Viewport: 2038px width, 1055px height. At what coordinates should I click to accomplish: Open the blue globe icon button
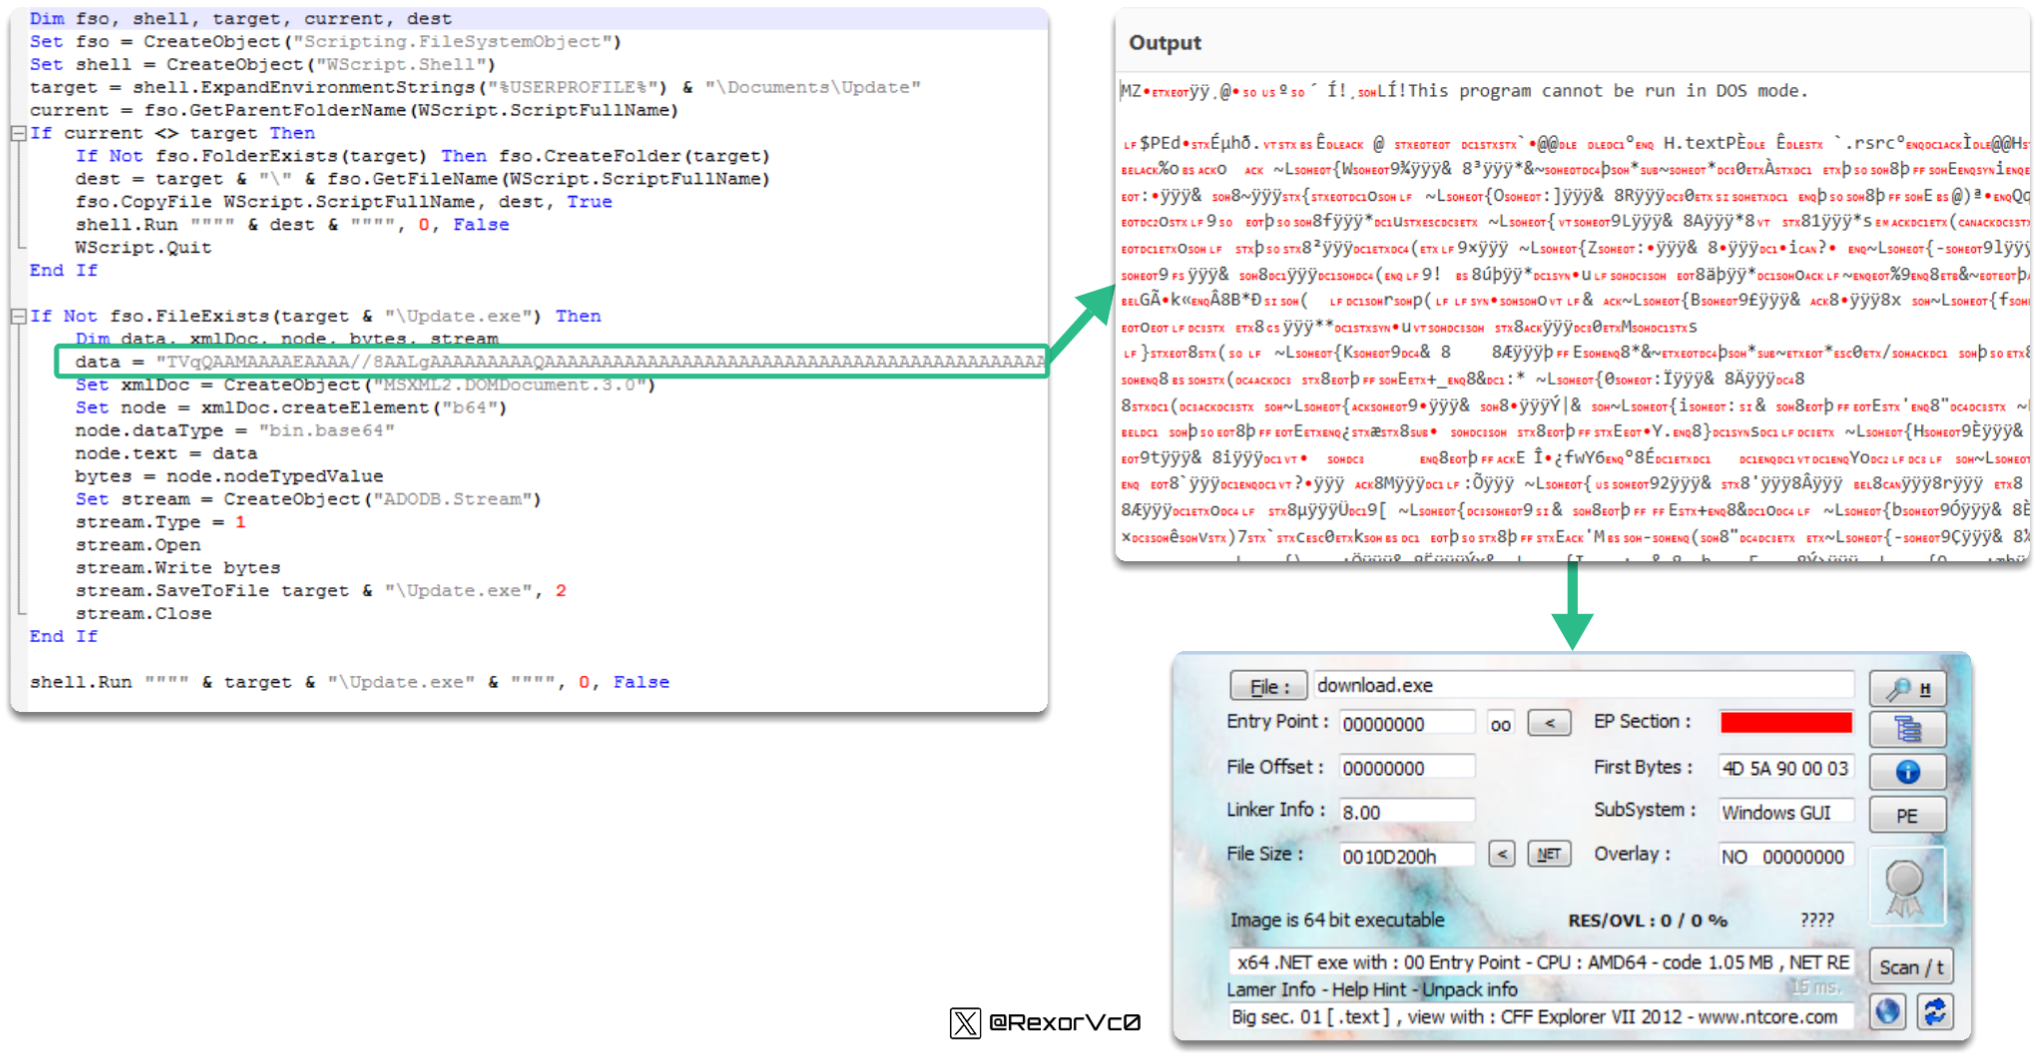coord(1888,1011)
